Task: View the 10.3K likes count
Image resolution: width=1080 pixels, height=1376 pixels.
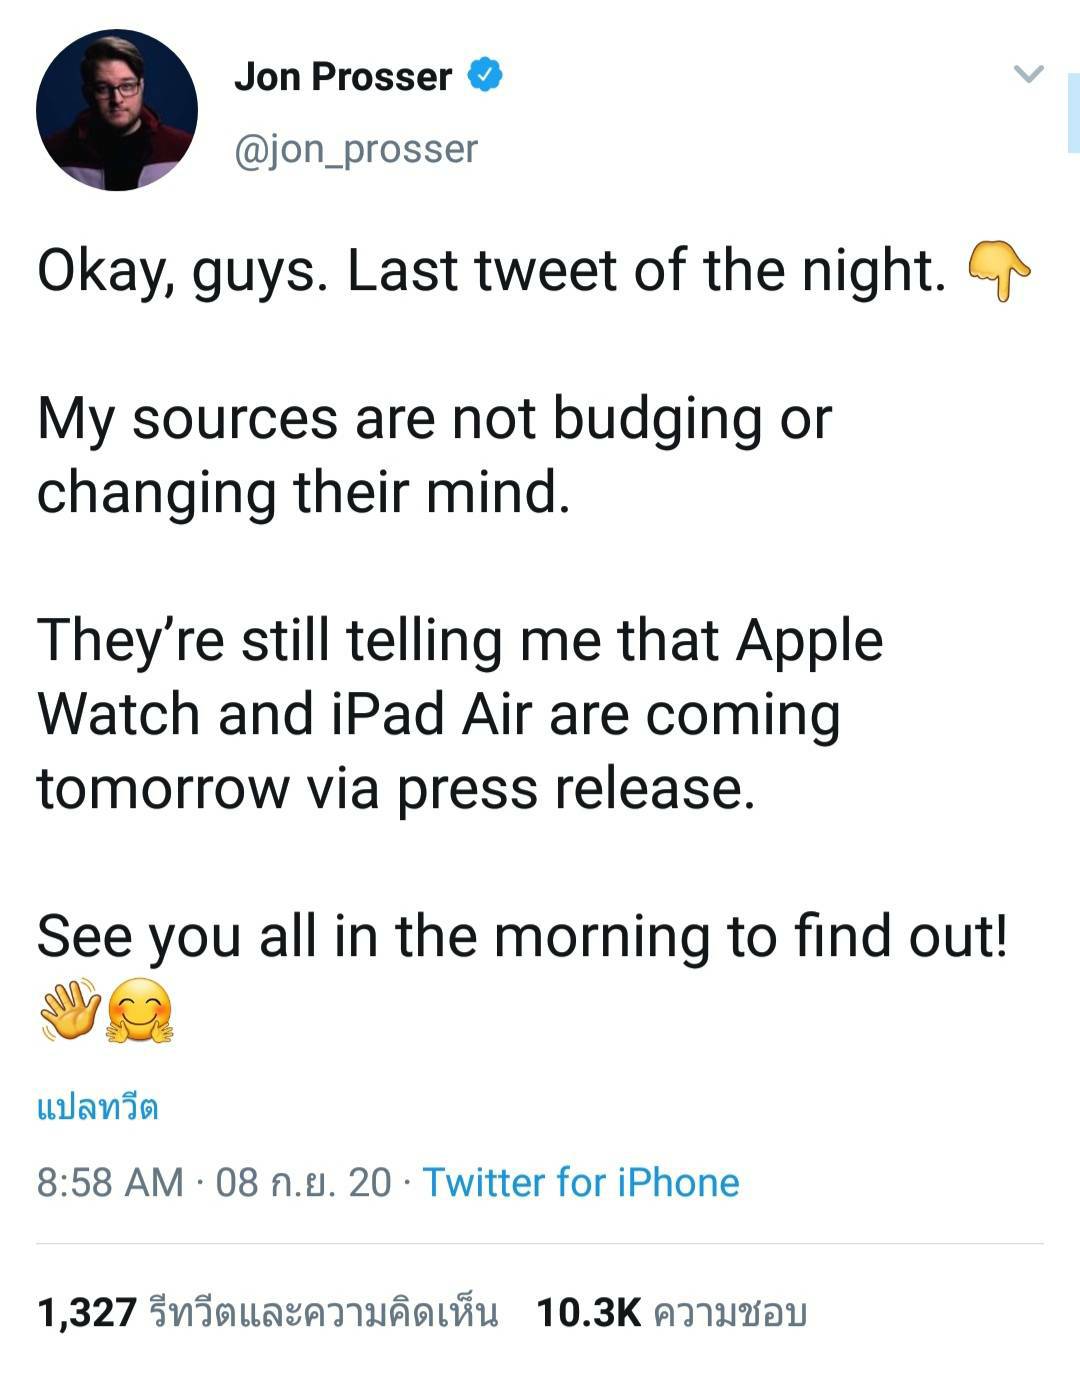Action: point(588,1313)
